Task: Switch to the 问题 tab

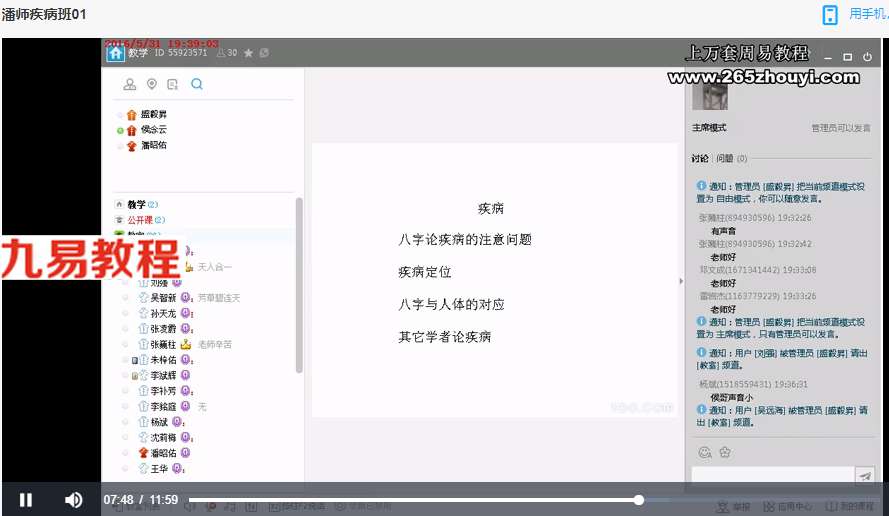Action: click(x=724, y=158)
